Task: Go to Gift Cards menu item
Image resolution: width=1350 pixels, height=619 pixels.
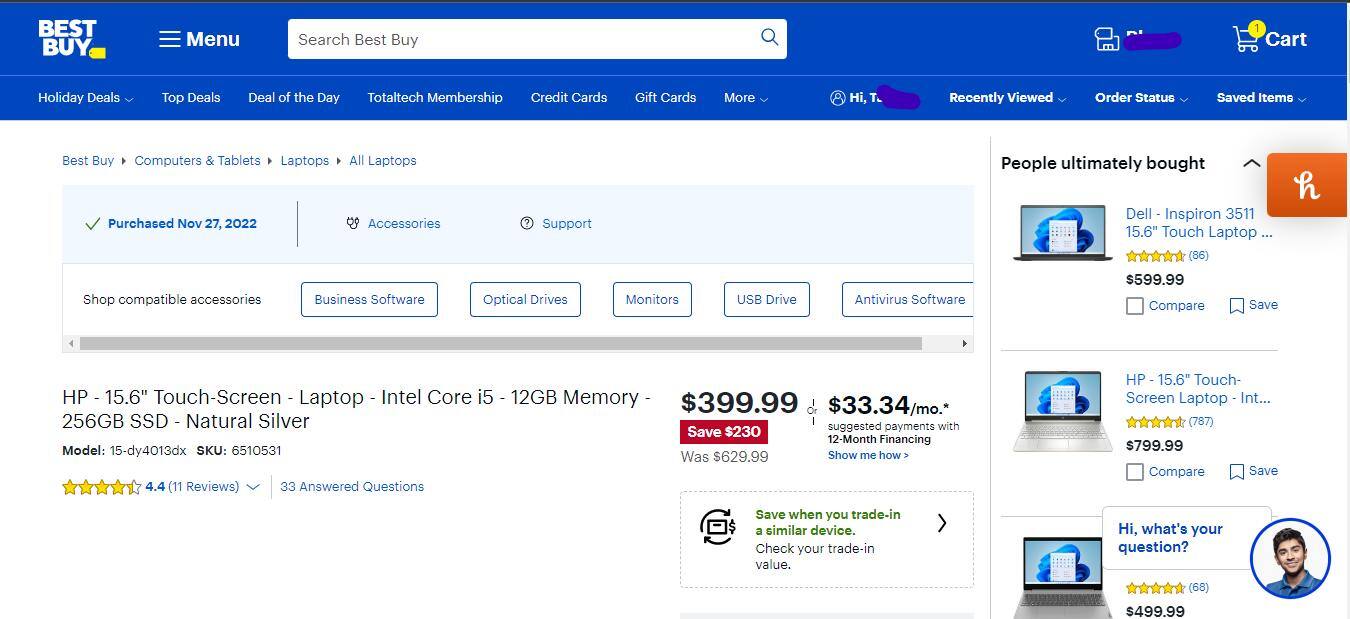Action: point(665,98)
